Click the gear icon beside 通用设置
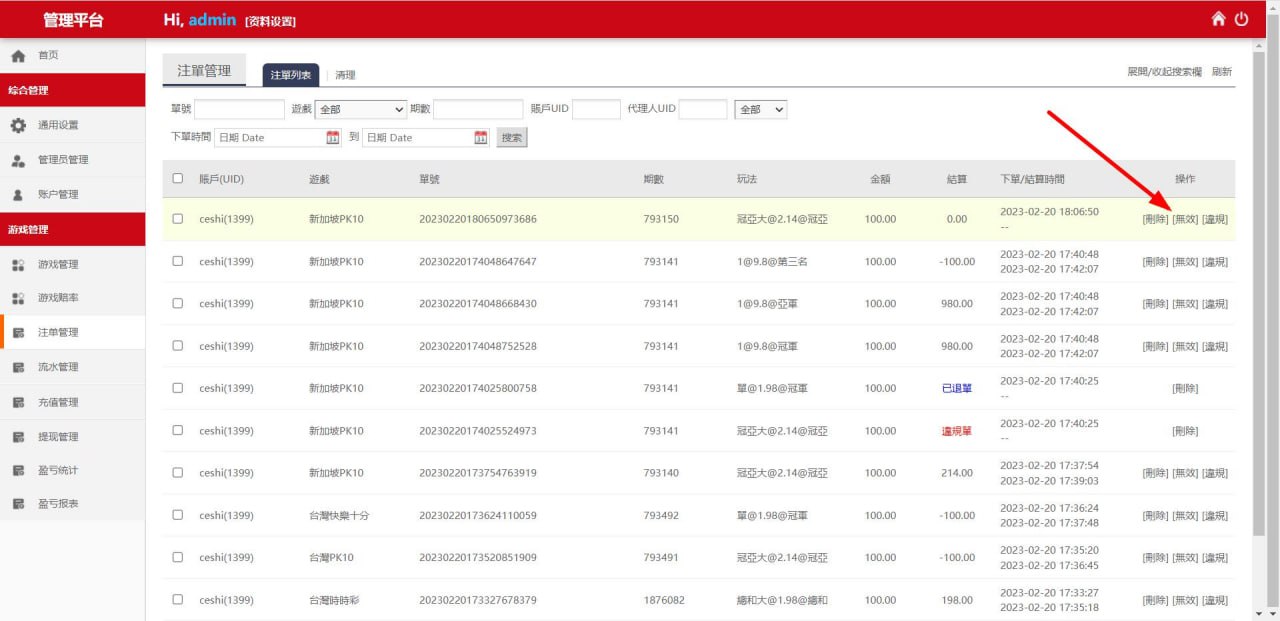 pos(18,125)
